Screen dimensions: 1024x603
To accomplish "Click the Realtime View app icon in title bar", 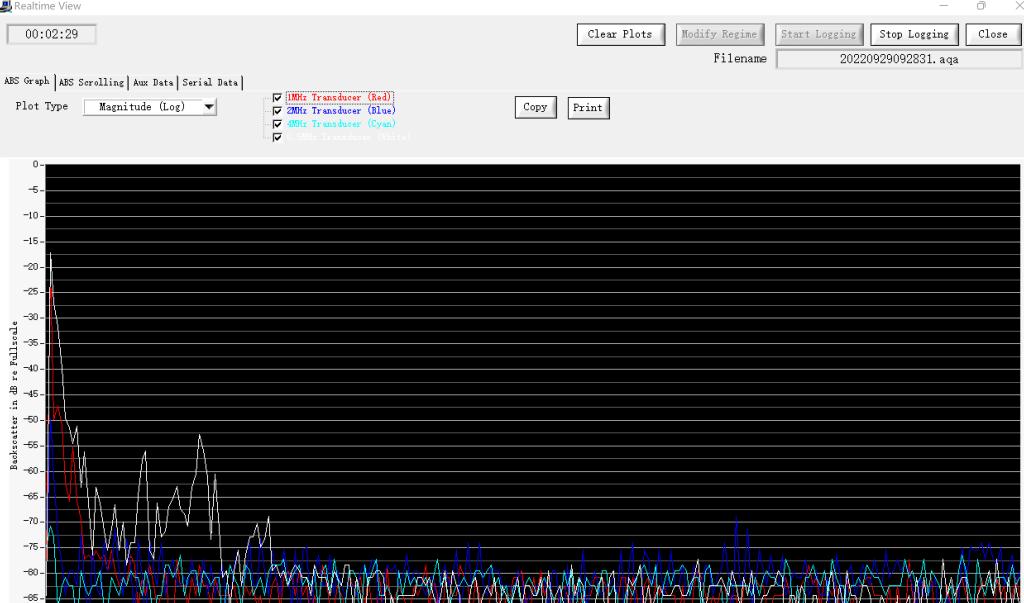I will 7,6.
